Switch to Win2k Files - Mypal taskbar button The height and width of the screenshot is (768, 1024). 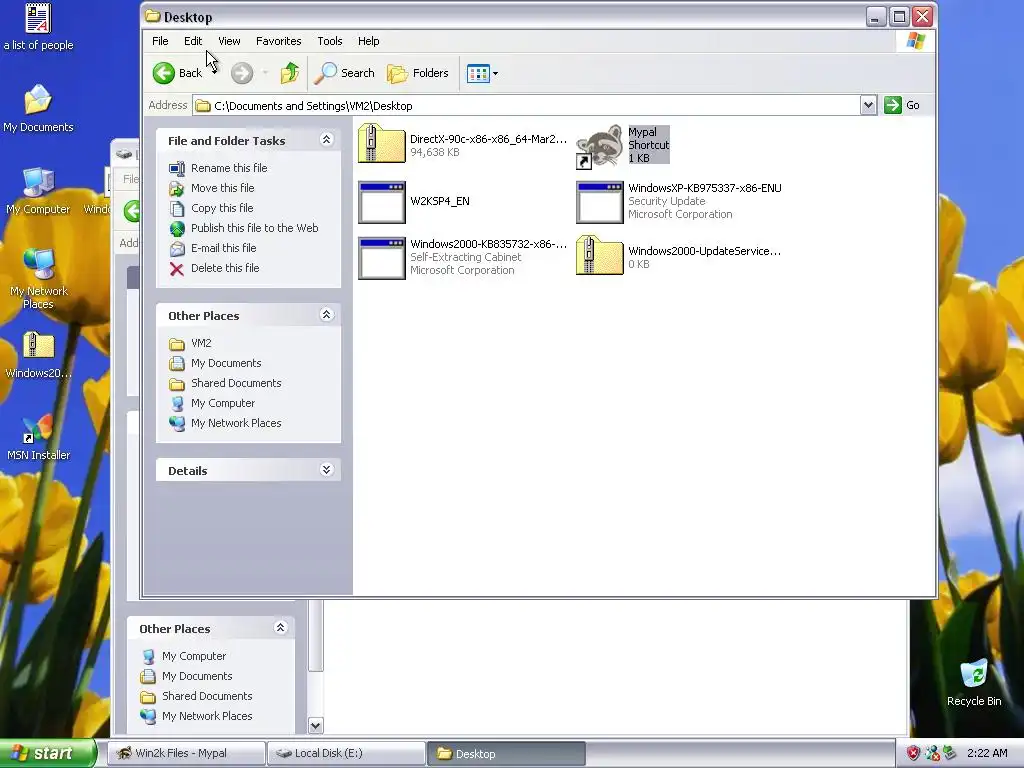tap(186, 754)
